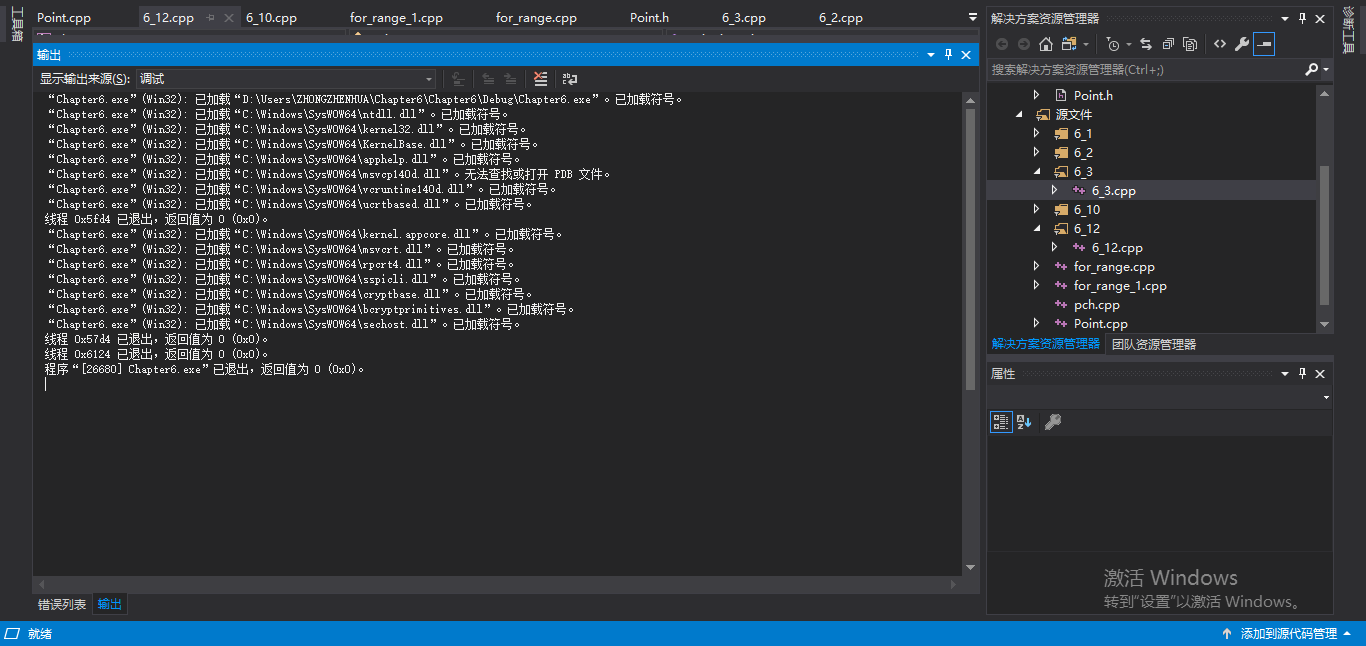Switch to the 6_10.cpp editor tab
The height and width of the screenshot is (646, 1366).
271,18
